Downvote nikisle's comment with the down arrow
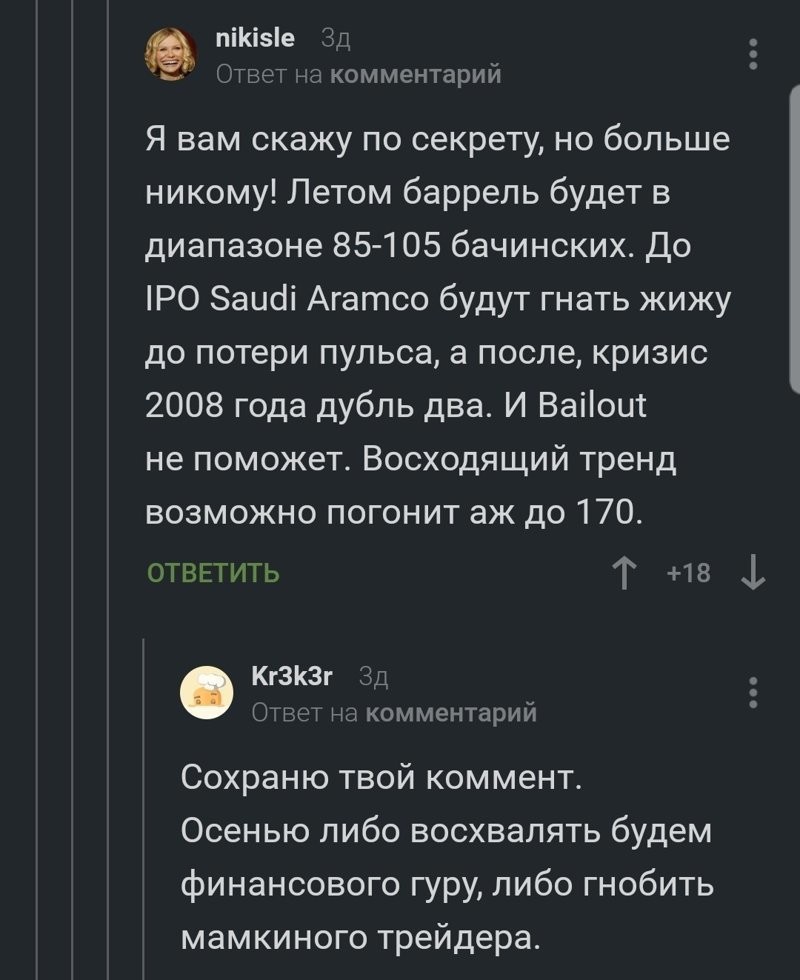Screen dimensions: 800x980 pos(751,573)
